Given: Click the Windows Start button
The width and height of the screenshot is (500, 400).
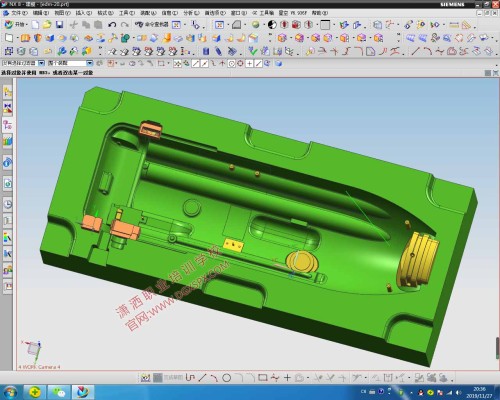Looking at the screenshot, I should point(10,392).
